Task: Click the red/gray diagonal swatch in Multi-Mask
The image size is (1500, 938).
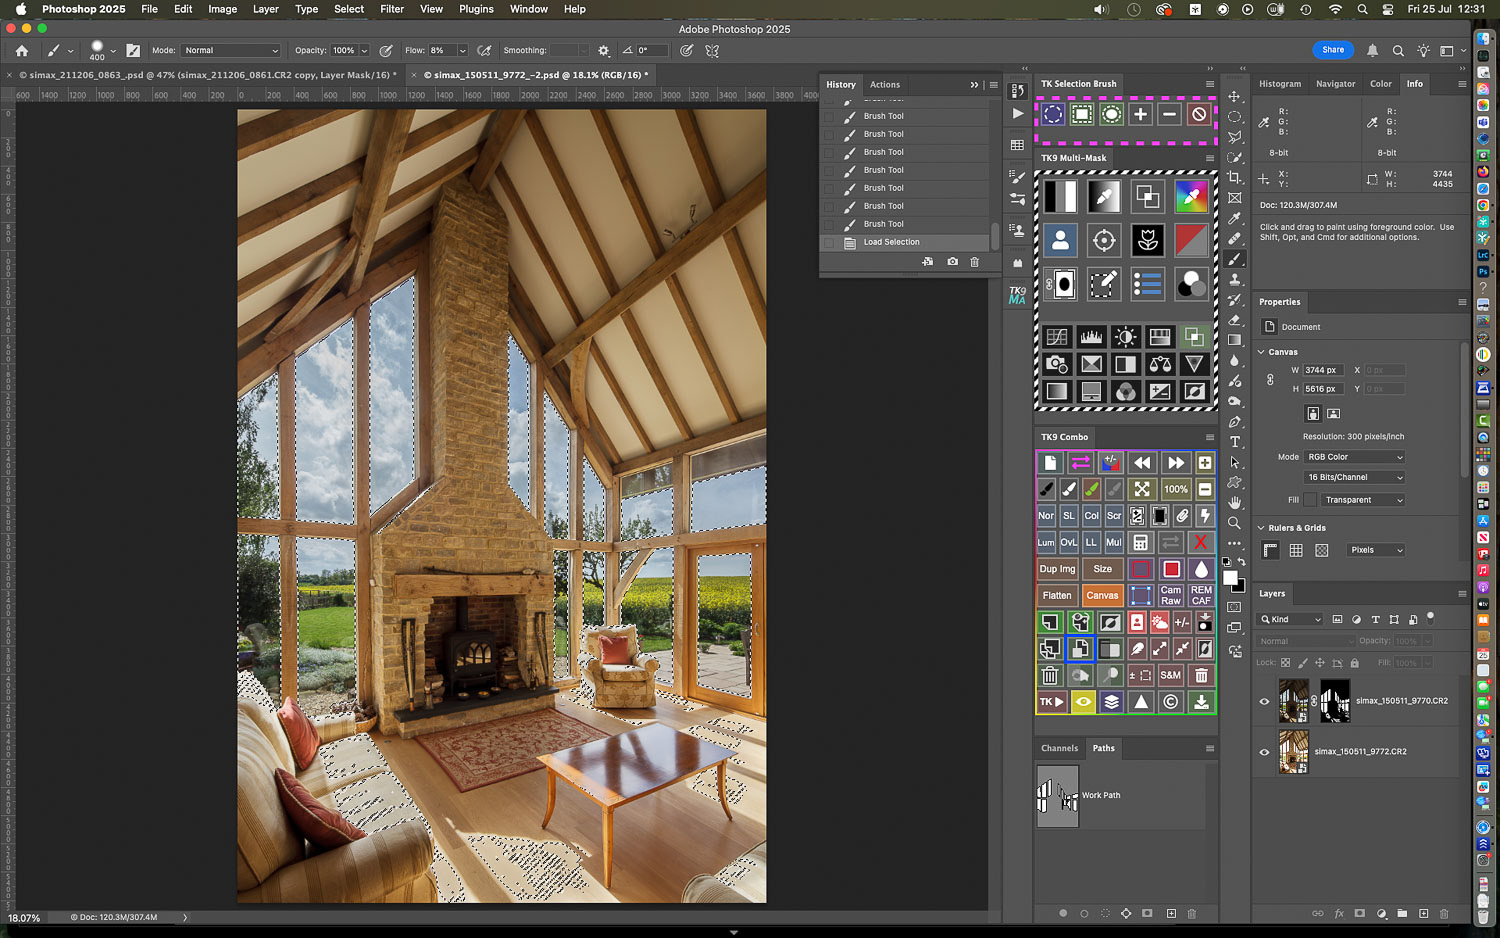Action: tap(1191, 240)
